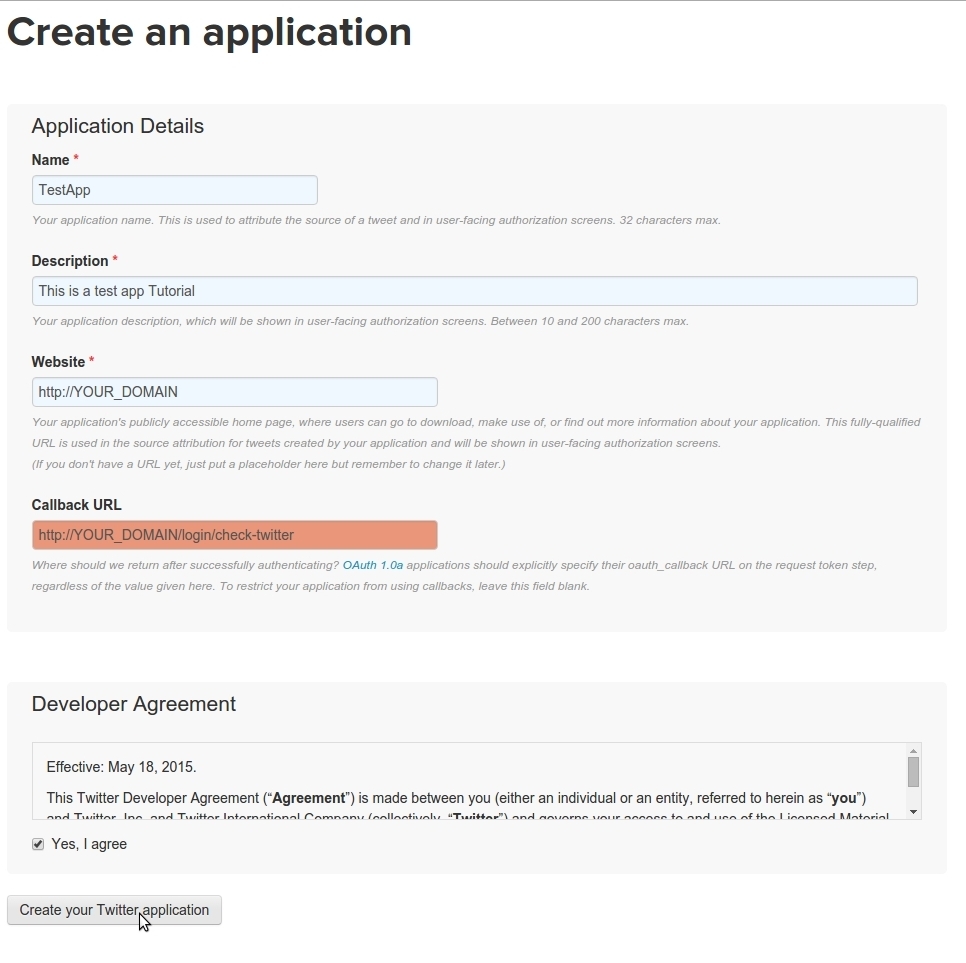
Task: Click the Name input field containing TestApp
Action: pyautogui.click(x=174, y=190)
